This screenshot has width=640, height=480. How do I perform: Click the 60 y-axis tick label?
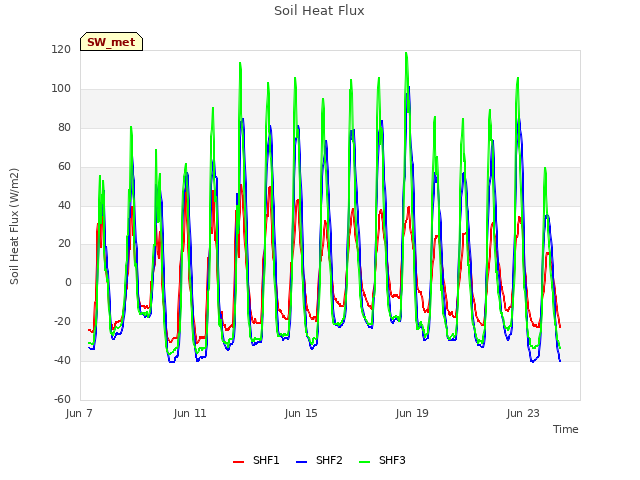point(64,167)
